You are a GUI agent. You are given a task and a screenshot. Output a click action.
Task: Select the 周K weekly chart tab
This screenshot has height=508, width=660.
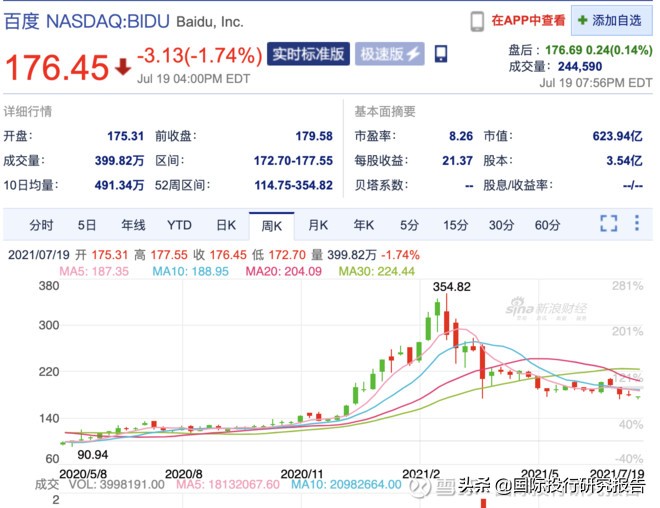pyautogui.click(x=271, y=226)
